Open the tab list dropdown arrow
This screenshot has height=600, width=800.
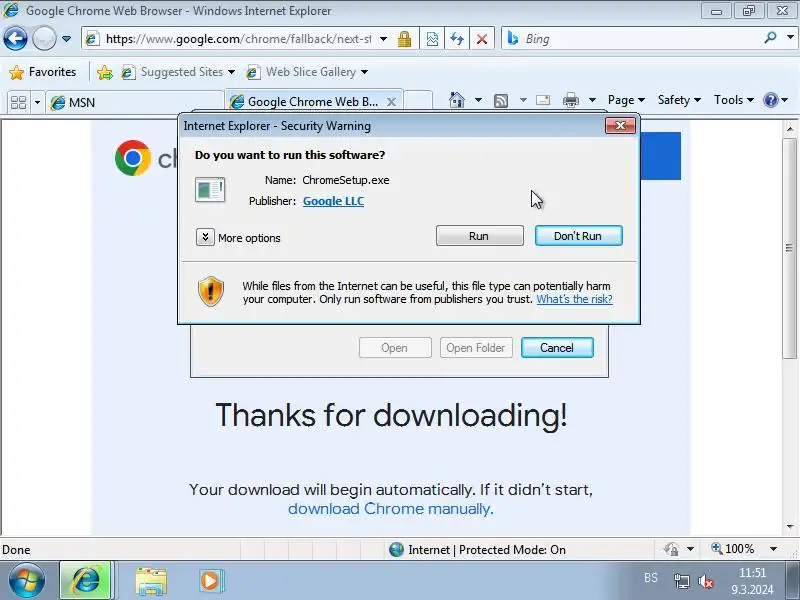(x=37, y=103)
